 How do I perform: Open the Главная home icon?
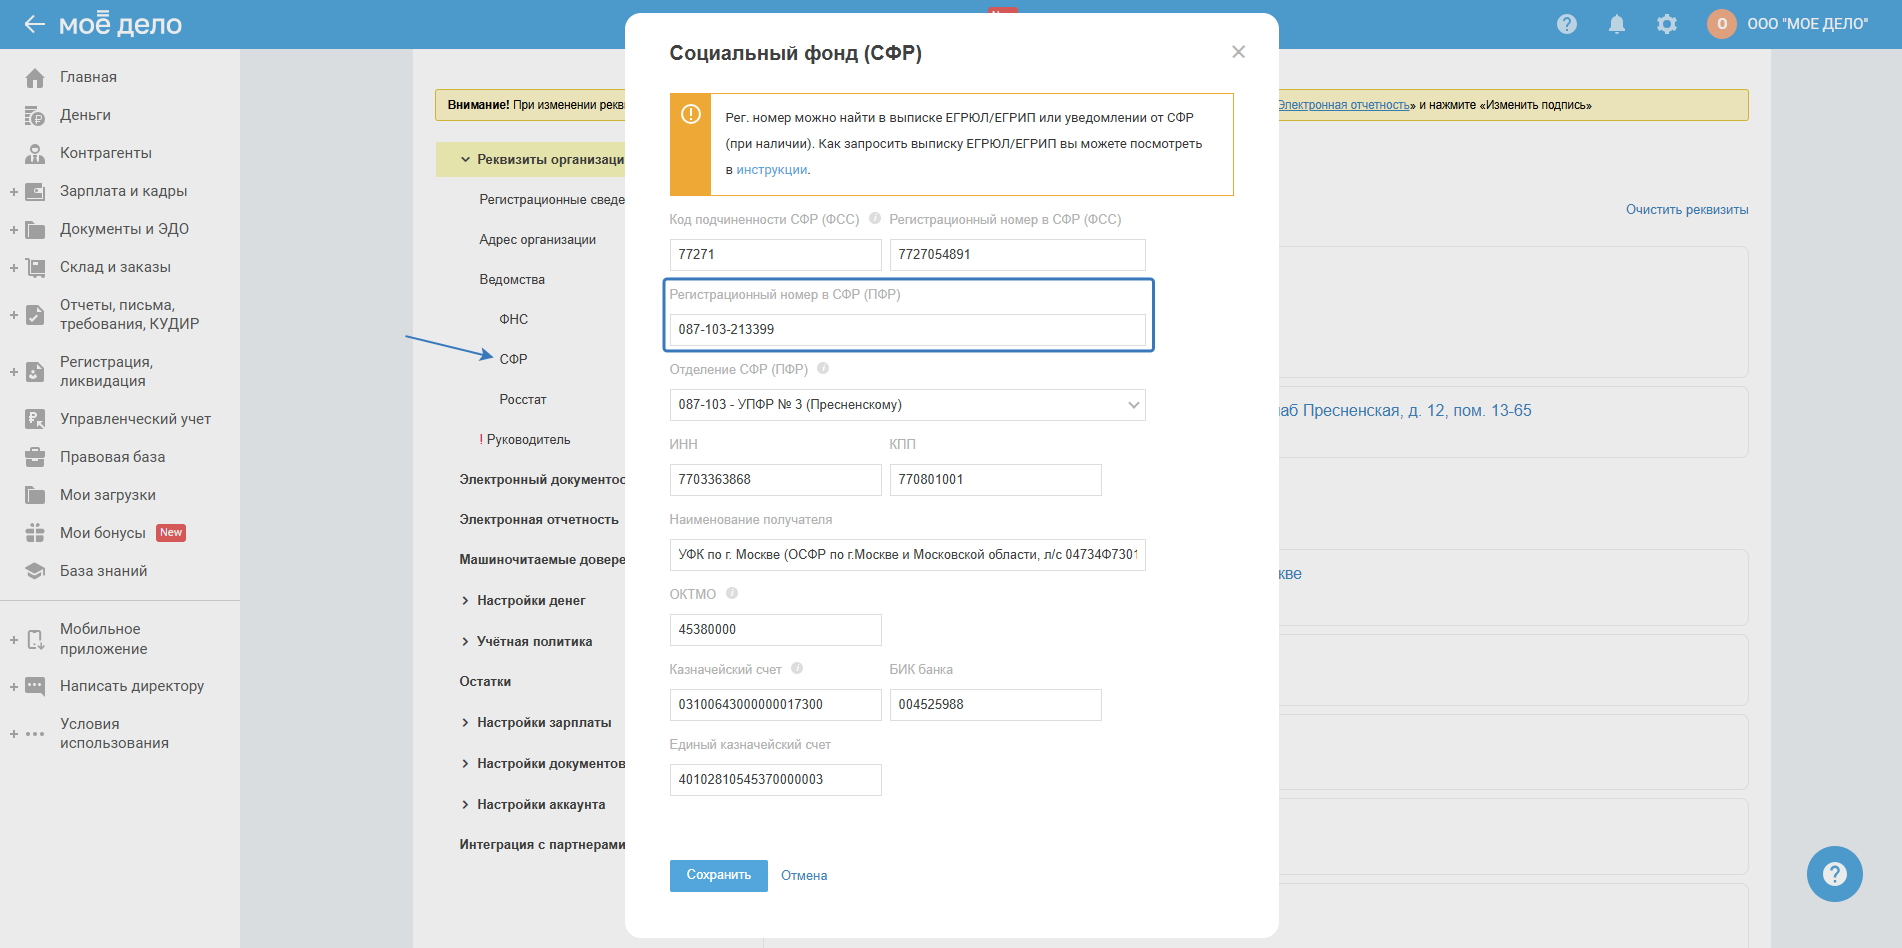click(35, 78)
